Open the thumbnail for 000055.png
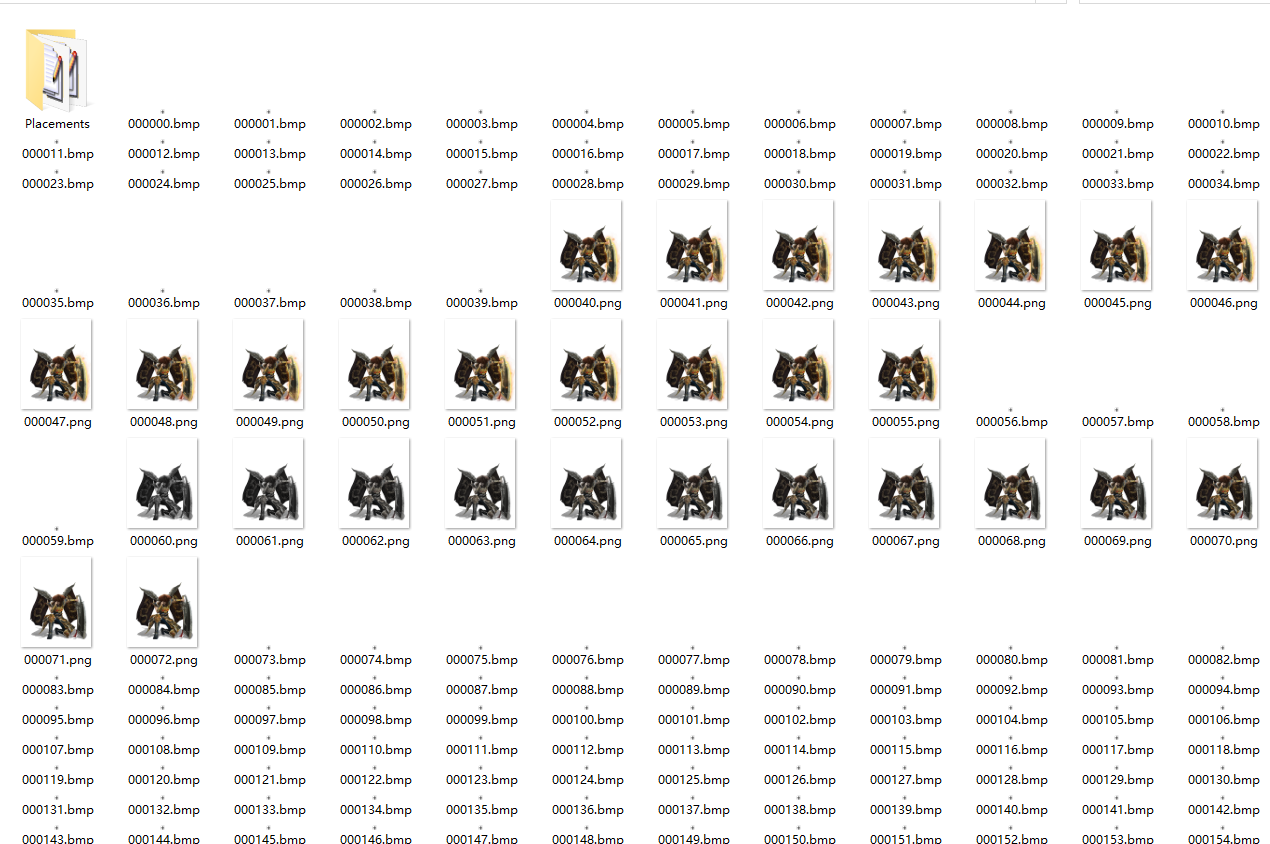 pos(905,364)
